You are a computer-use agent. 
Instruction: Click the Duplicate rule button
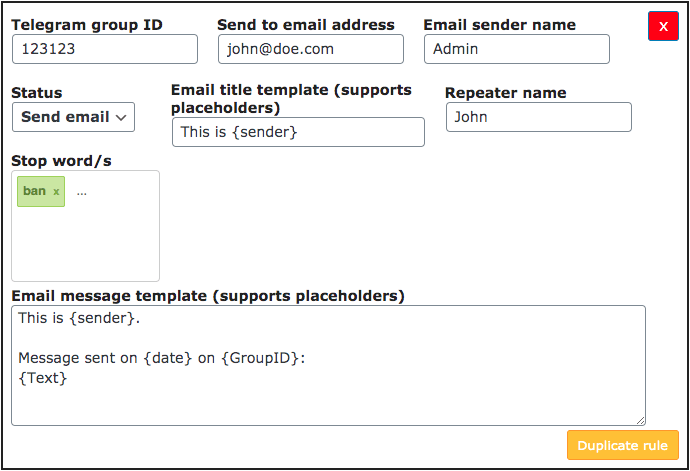622,445
